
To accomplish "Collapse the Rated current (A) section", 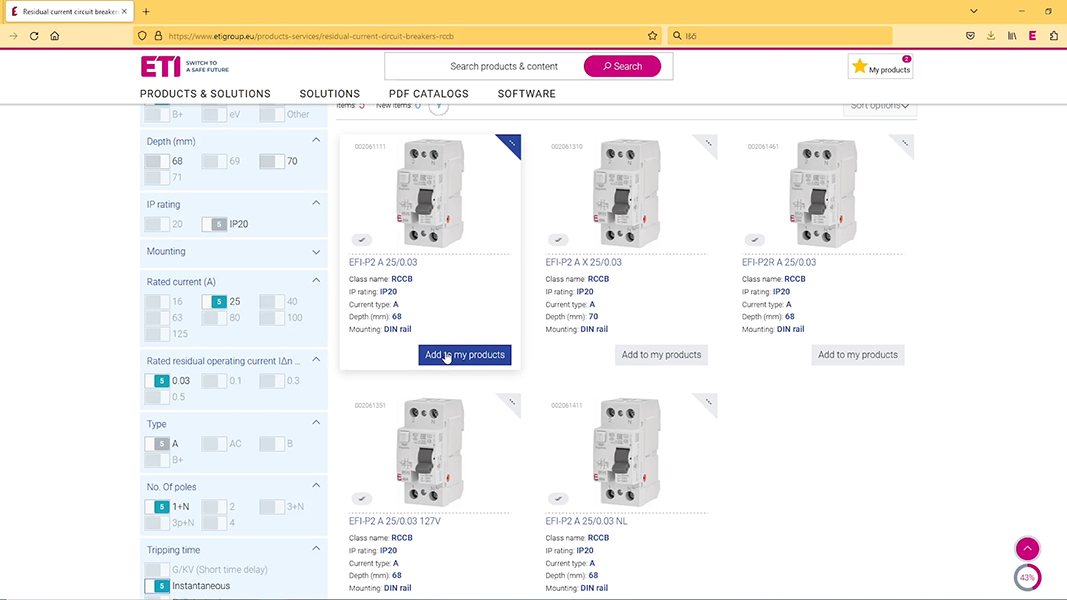I will coord(316,282).
